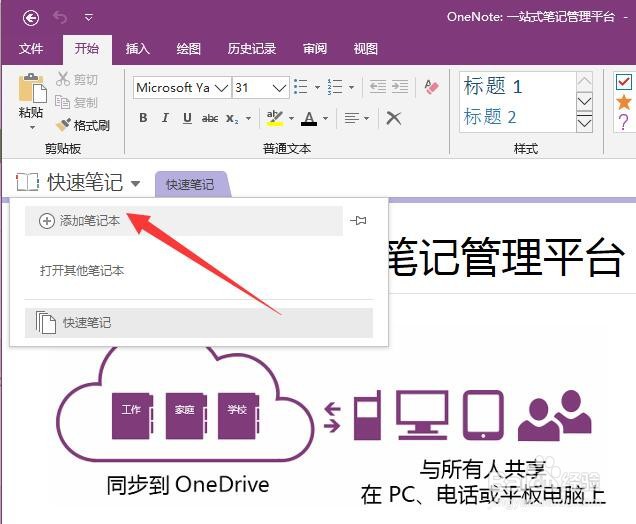Screen dimensions: 636x524
Task: Switch to the 插入 ribbon tab
Action: 138,49
